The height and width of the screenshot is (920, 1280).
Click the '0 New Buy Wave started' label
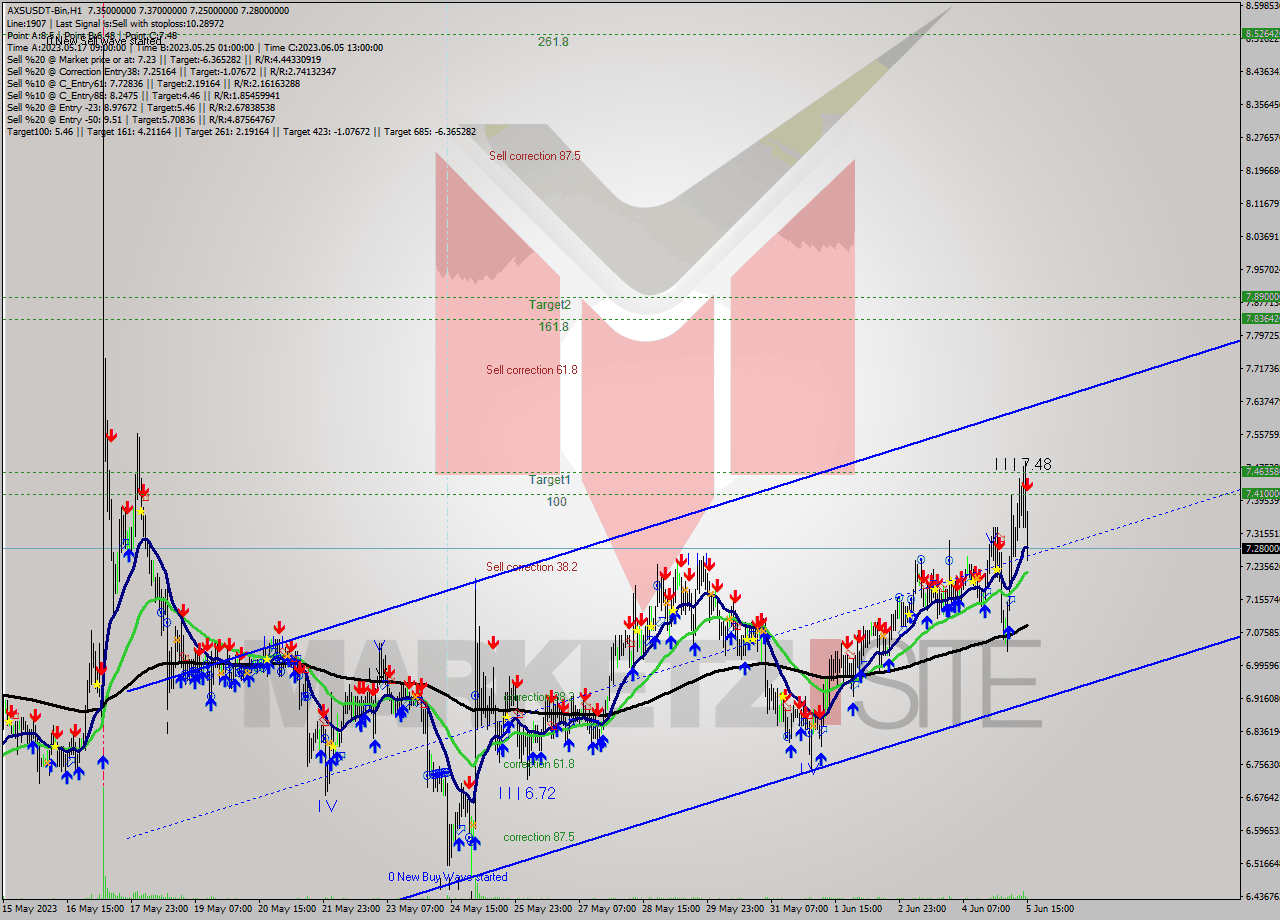(448, 877)
